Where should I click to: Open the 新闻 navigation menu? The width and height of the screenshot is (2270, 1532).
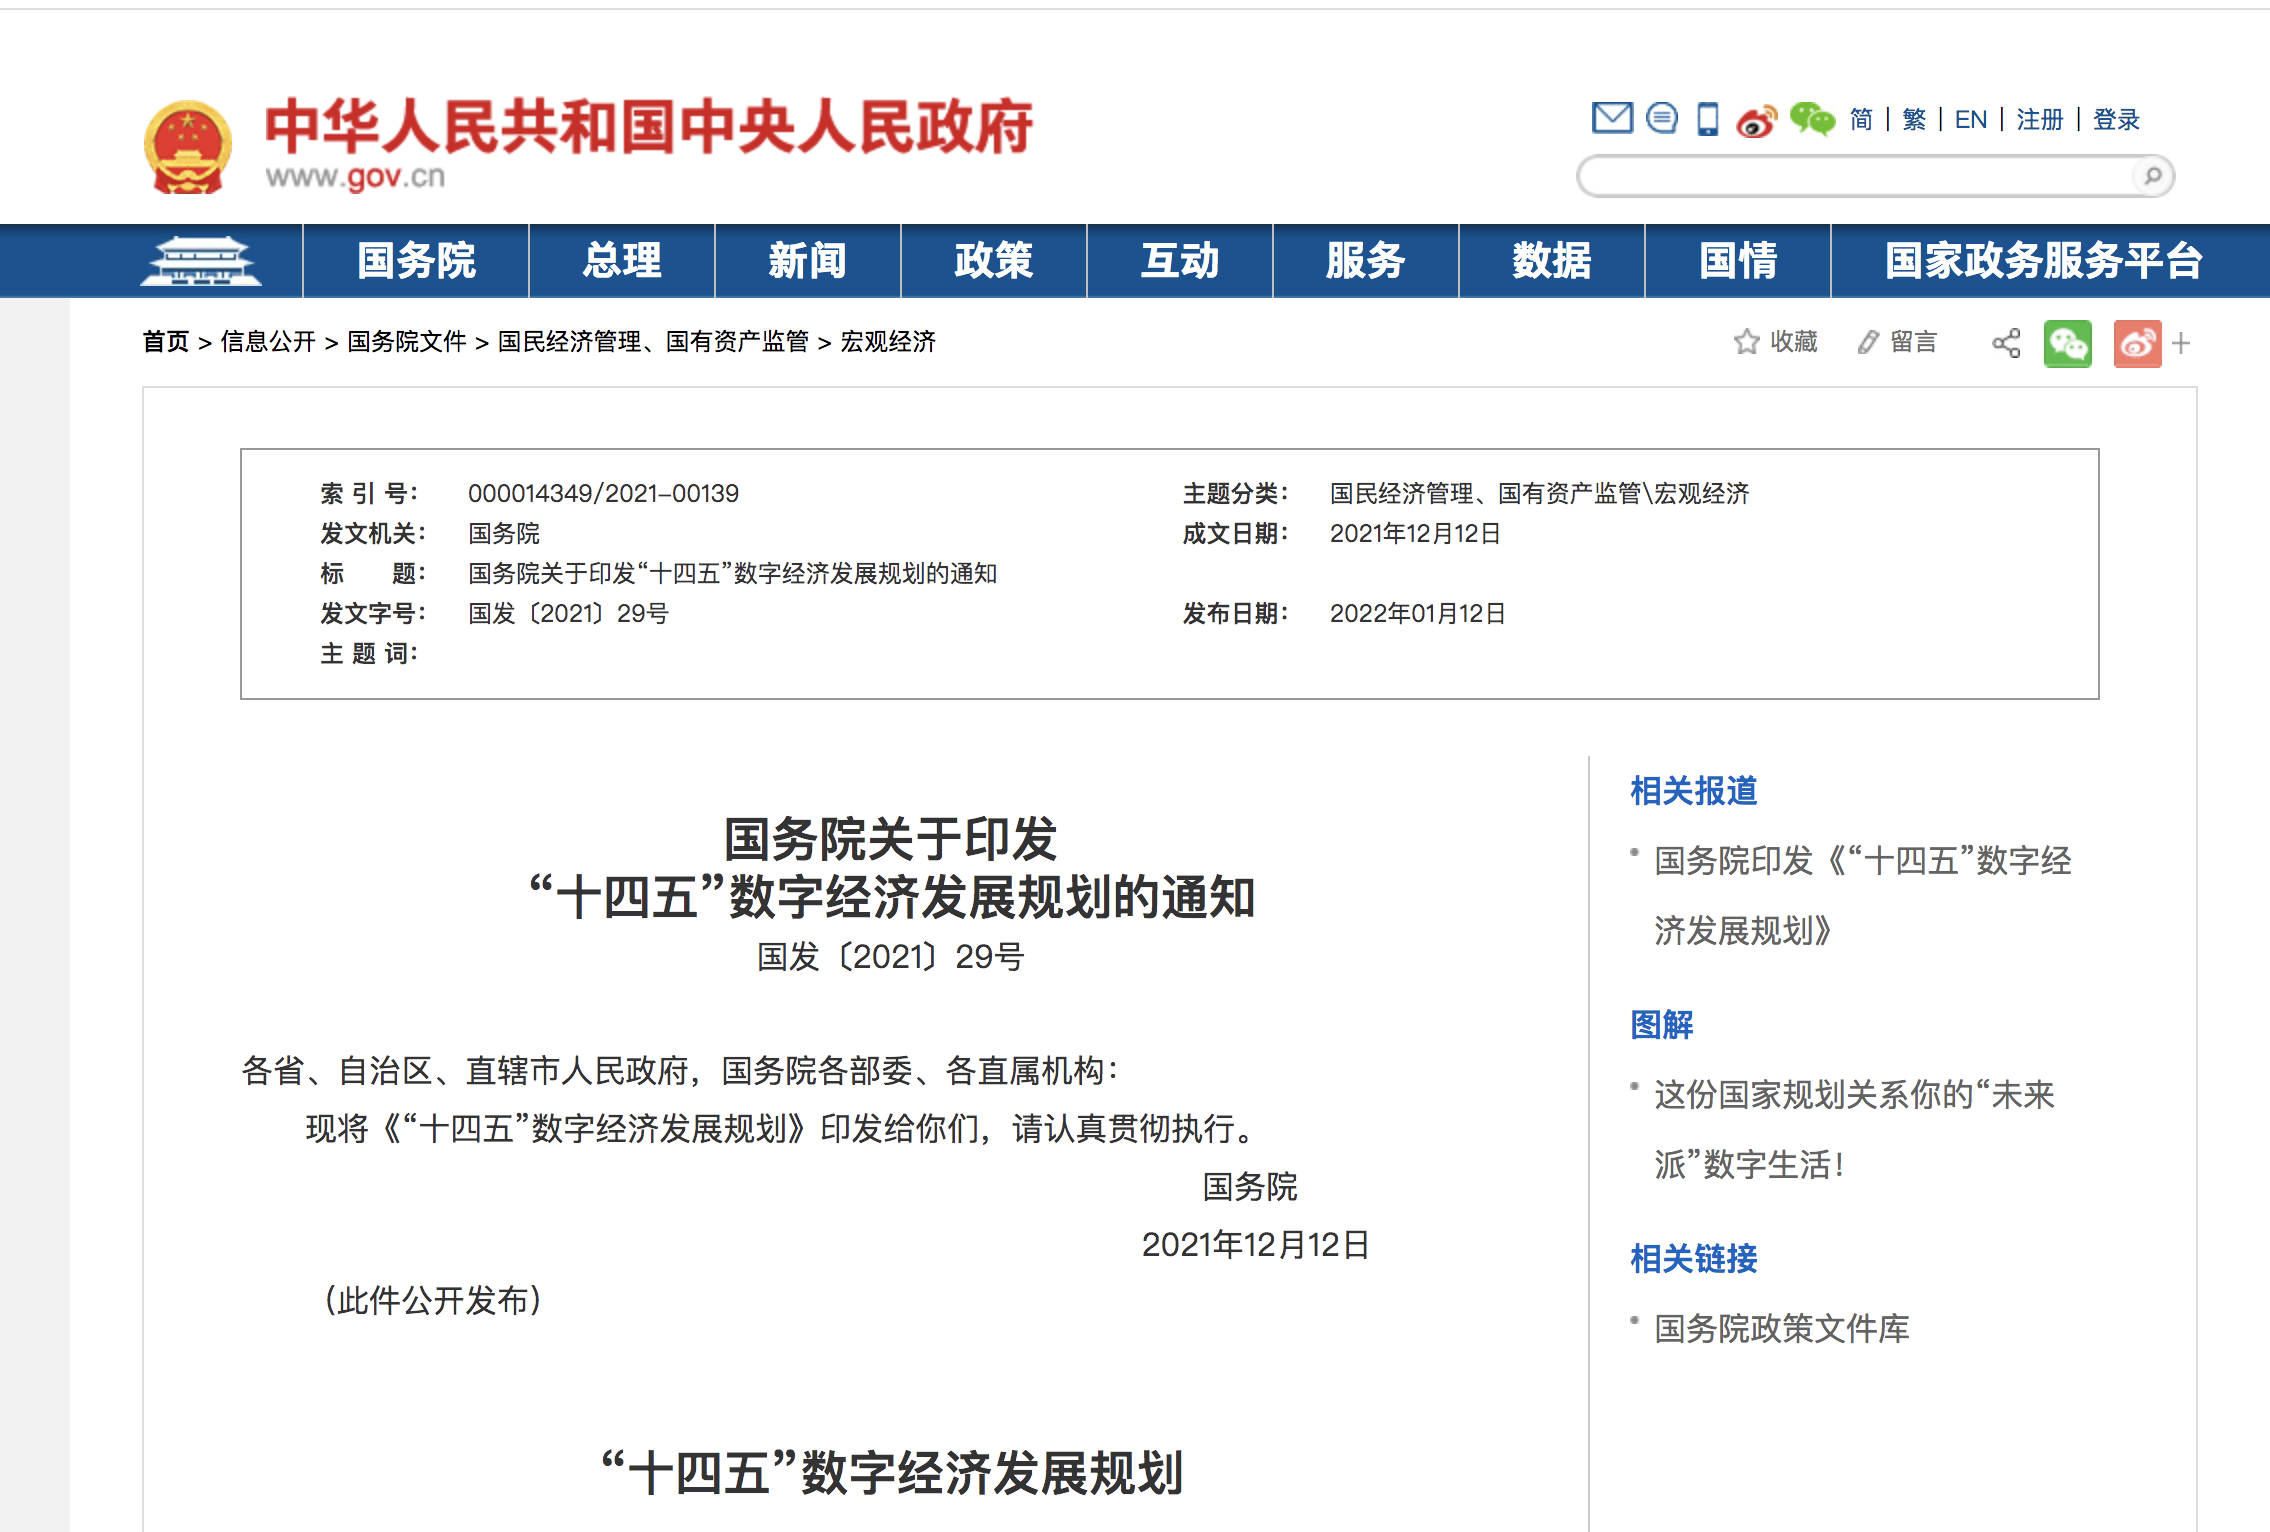[x=808, y=261]
